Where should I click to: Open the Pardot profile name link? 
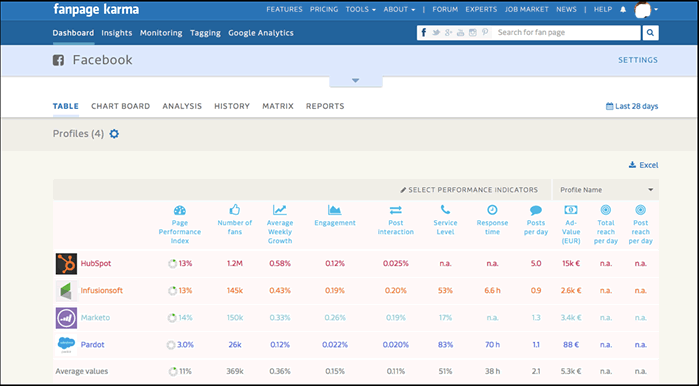point(93,345)
